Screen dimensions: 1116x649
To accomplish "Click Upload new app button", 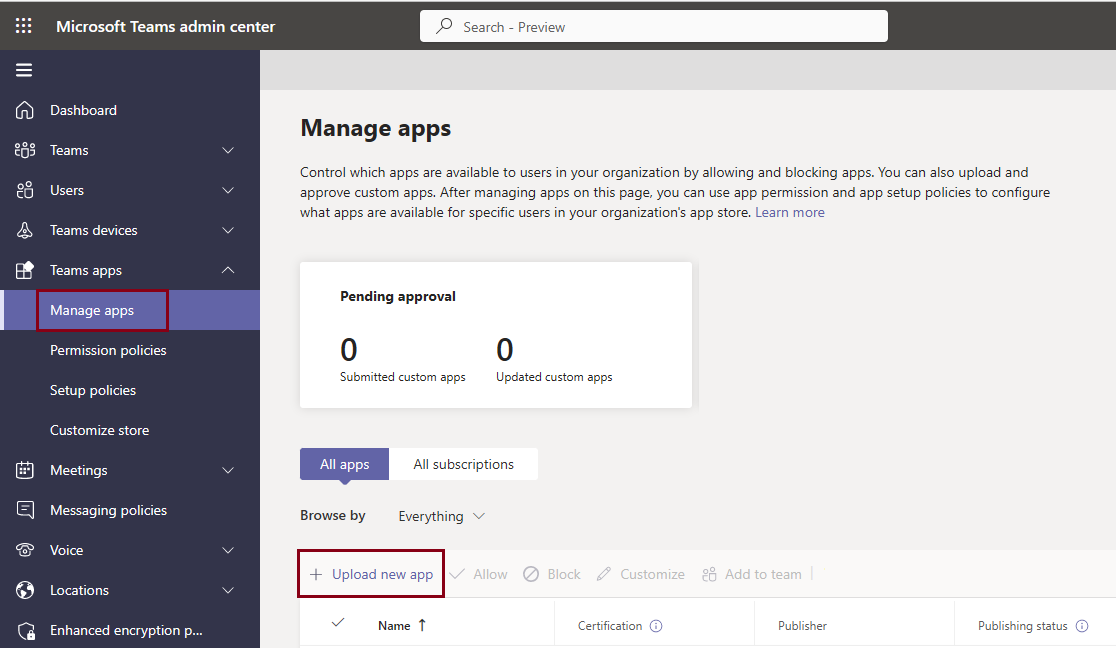I will click(371, 574).
